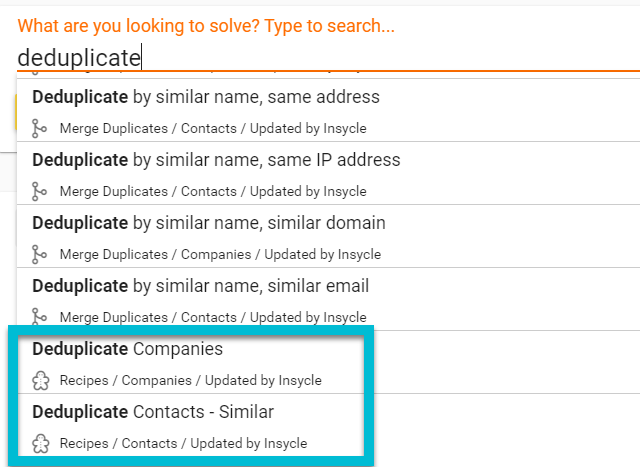Click gingerbread recipe icon for Deduplicate Contacts
This screenshot has width=640, height=467.
pyautogui.click(x=40, y=444)
